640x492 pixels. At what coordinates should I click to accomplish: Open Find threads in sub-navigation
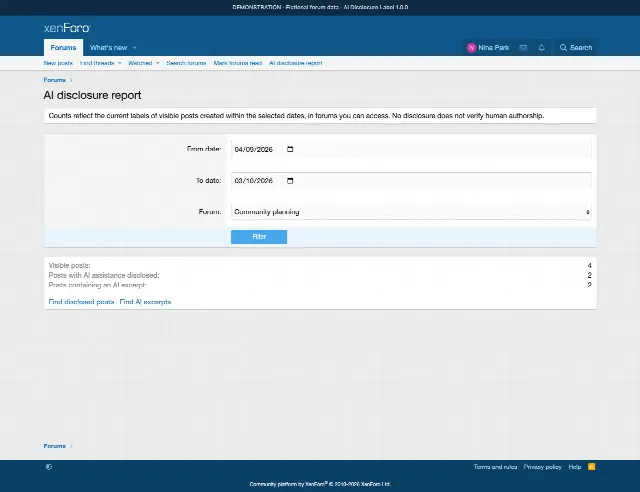97,63
